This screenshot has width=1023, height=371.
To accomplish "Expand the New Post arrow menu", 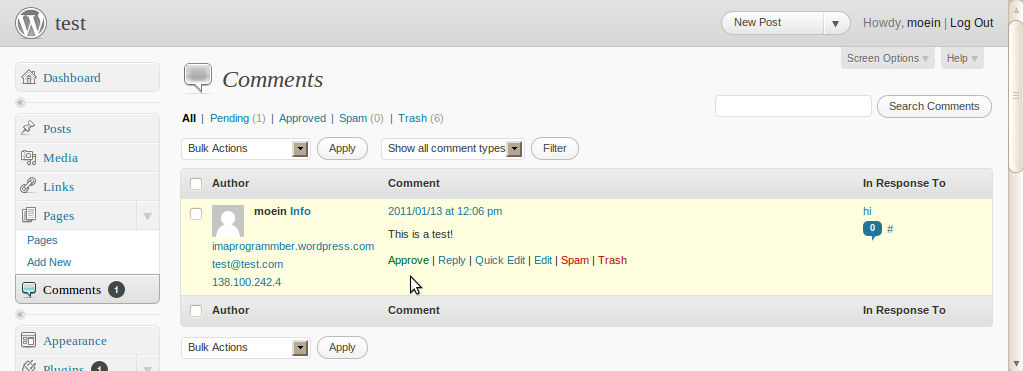I will (836, 23).
